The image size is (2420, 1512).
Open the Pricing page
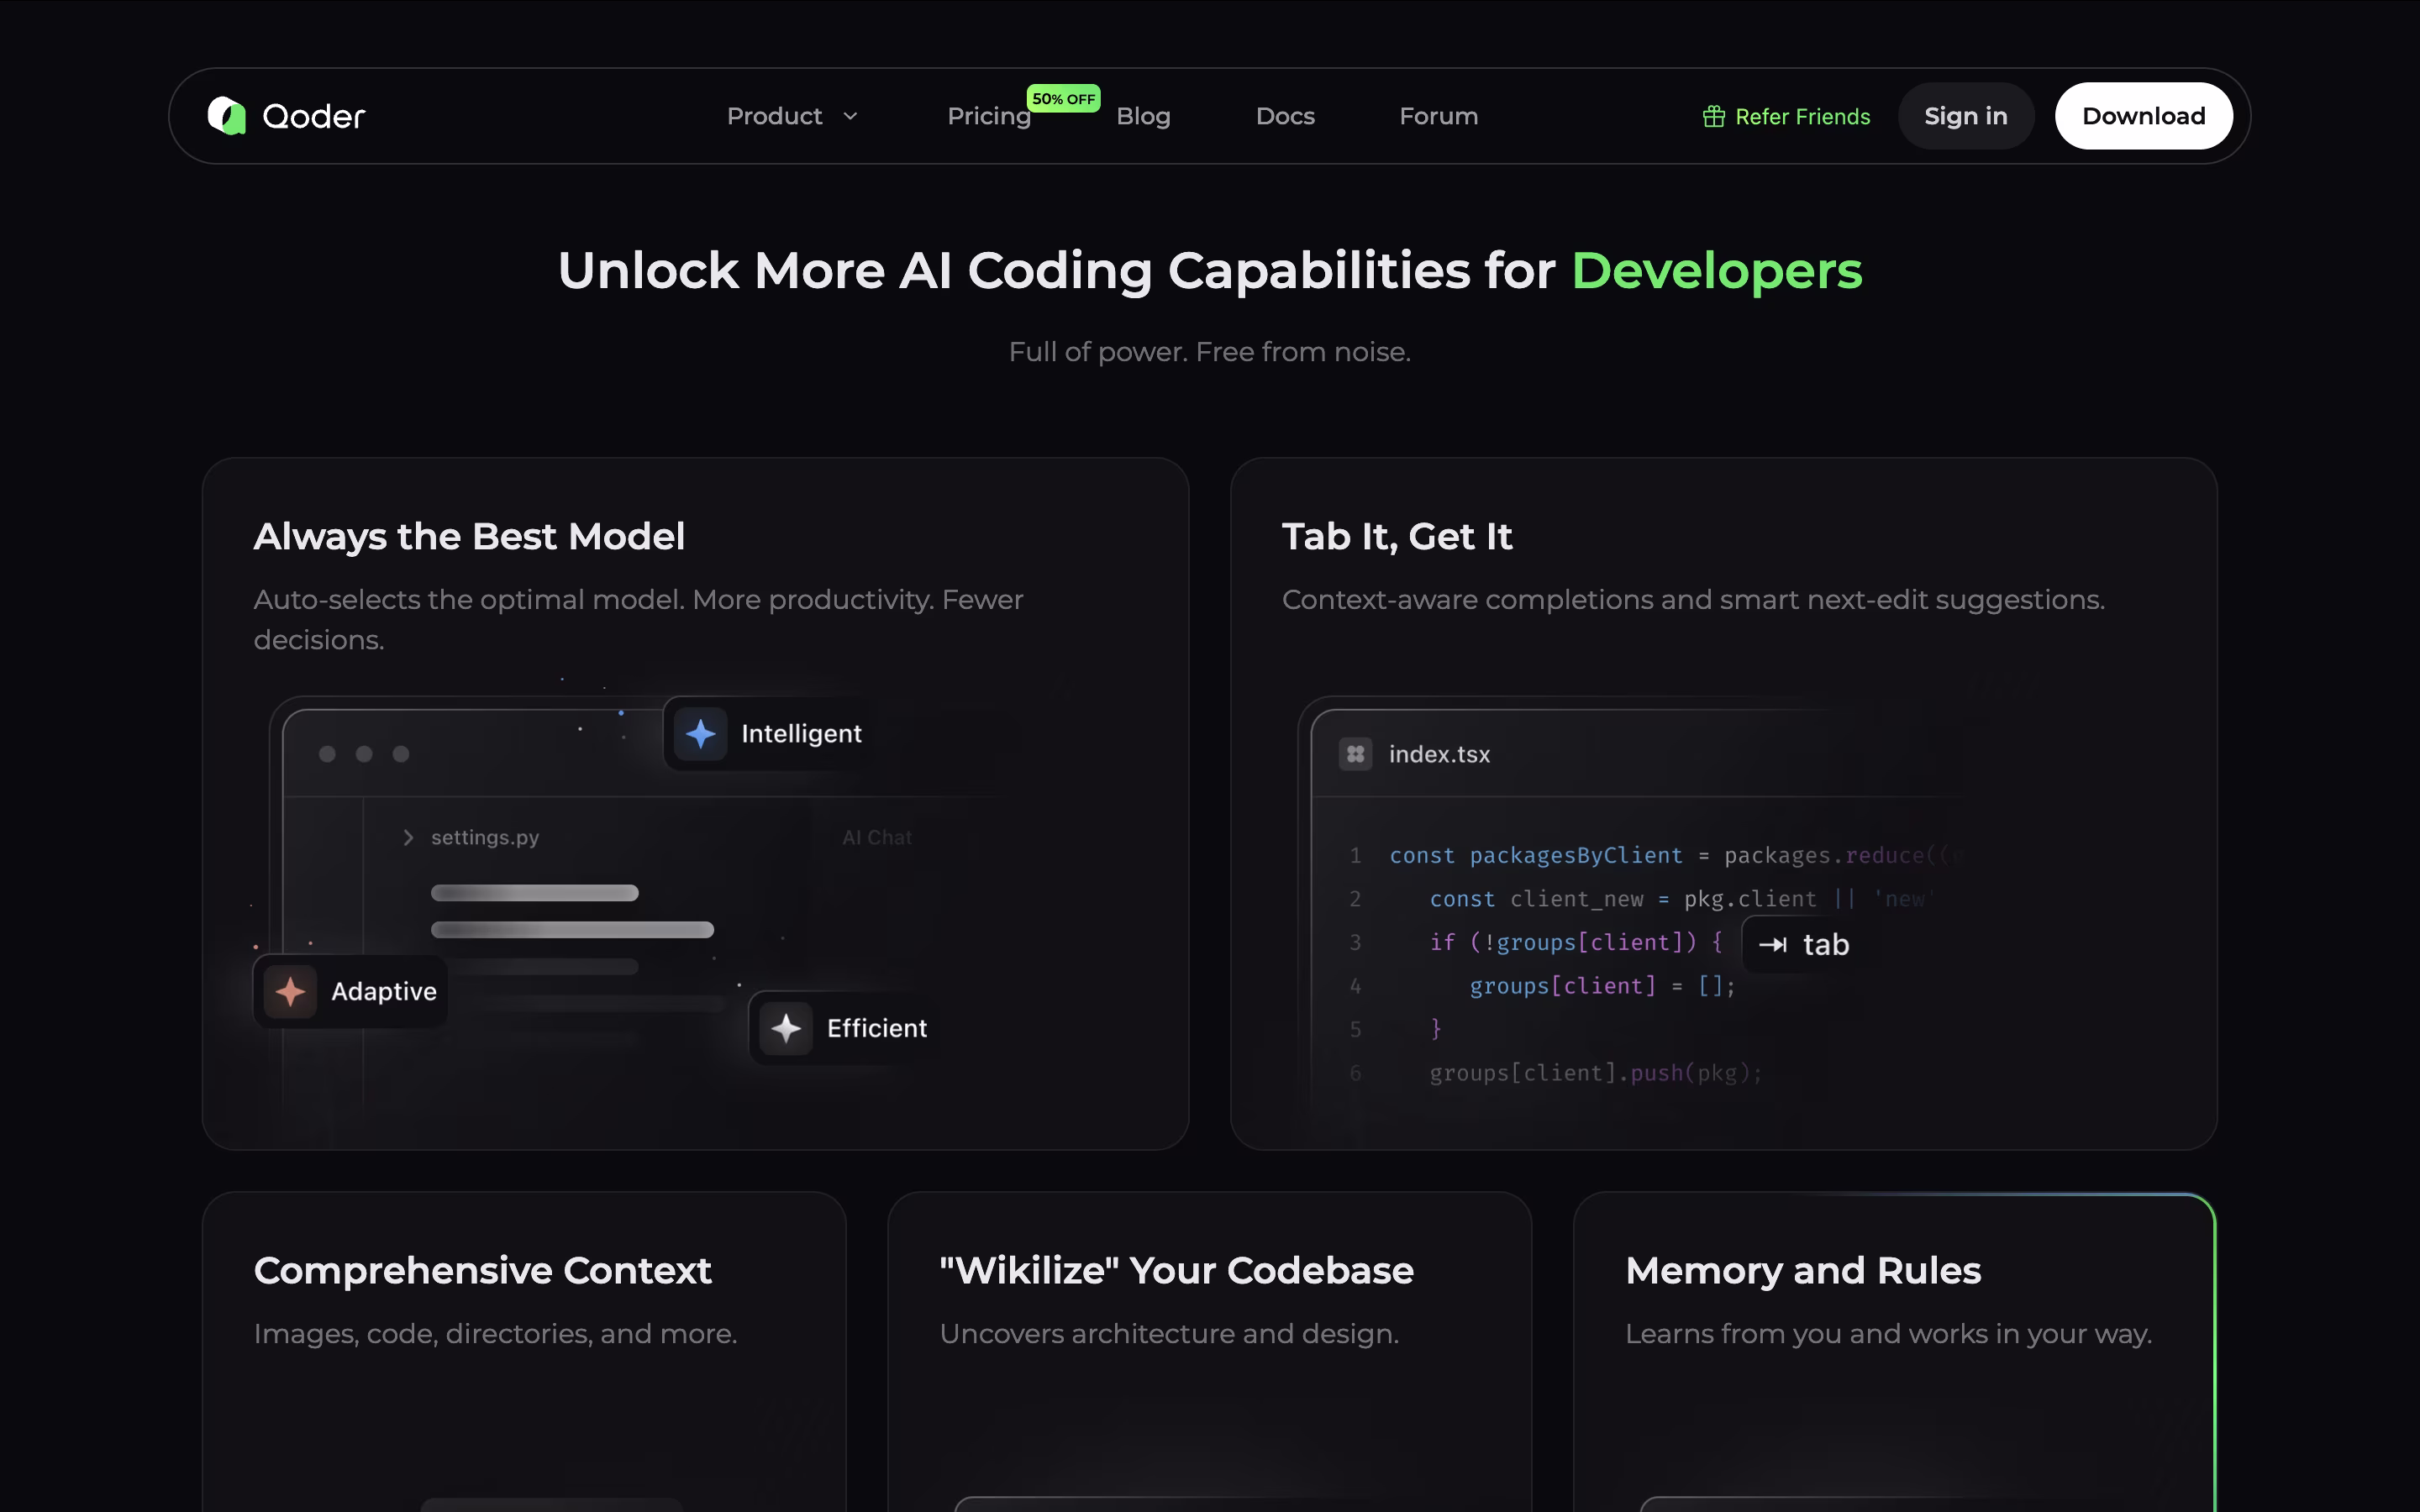pos(988,117)
